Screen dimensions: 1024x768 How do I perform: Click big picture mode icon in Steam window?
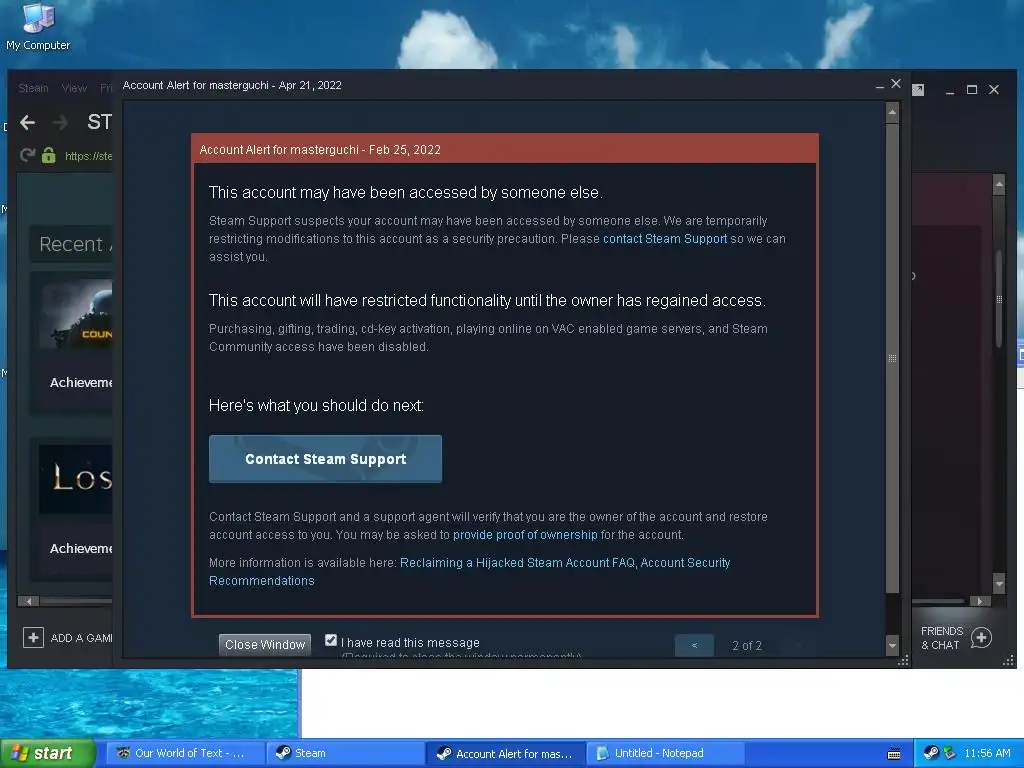click(x=918, y=89)
